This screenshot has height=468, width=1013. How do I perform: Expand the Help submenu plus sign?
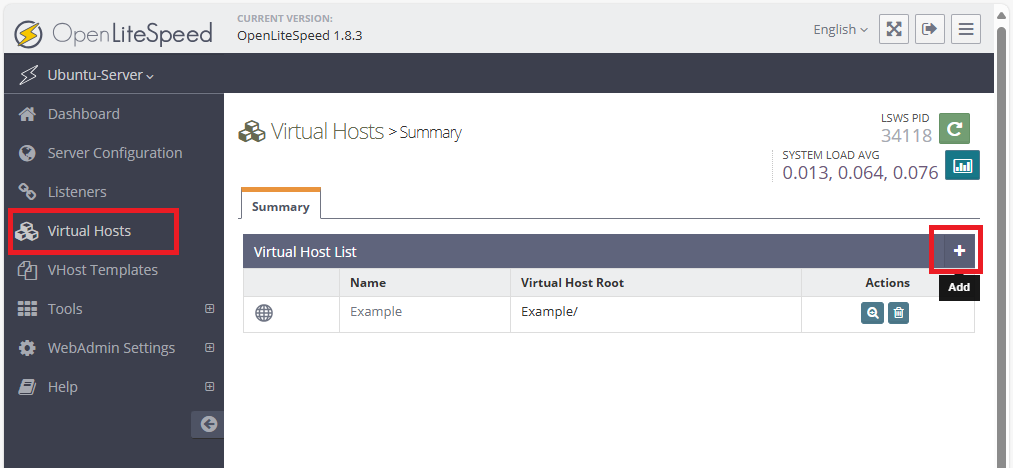209,387
